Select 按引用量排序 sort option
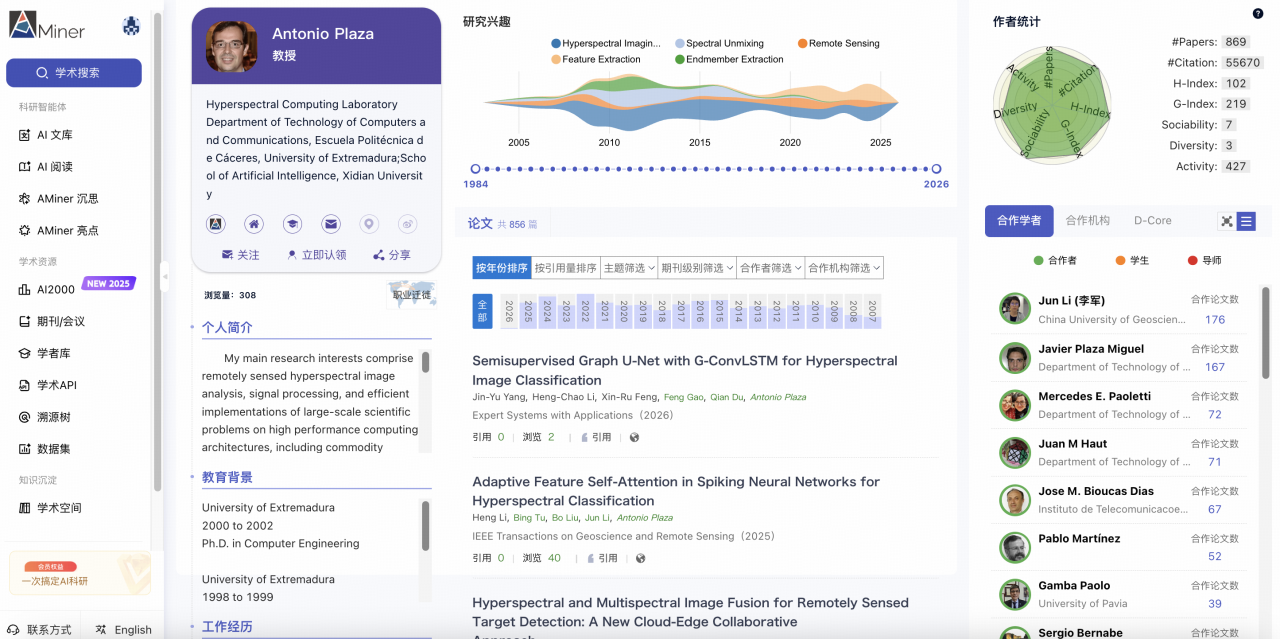The image size is (1280, 639). 565,268
